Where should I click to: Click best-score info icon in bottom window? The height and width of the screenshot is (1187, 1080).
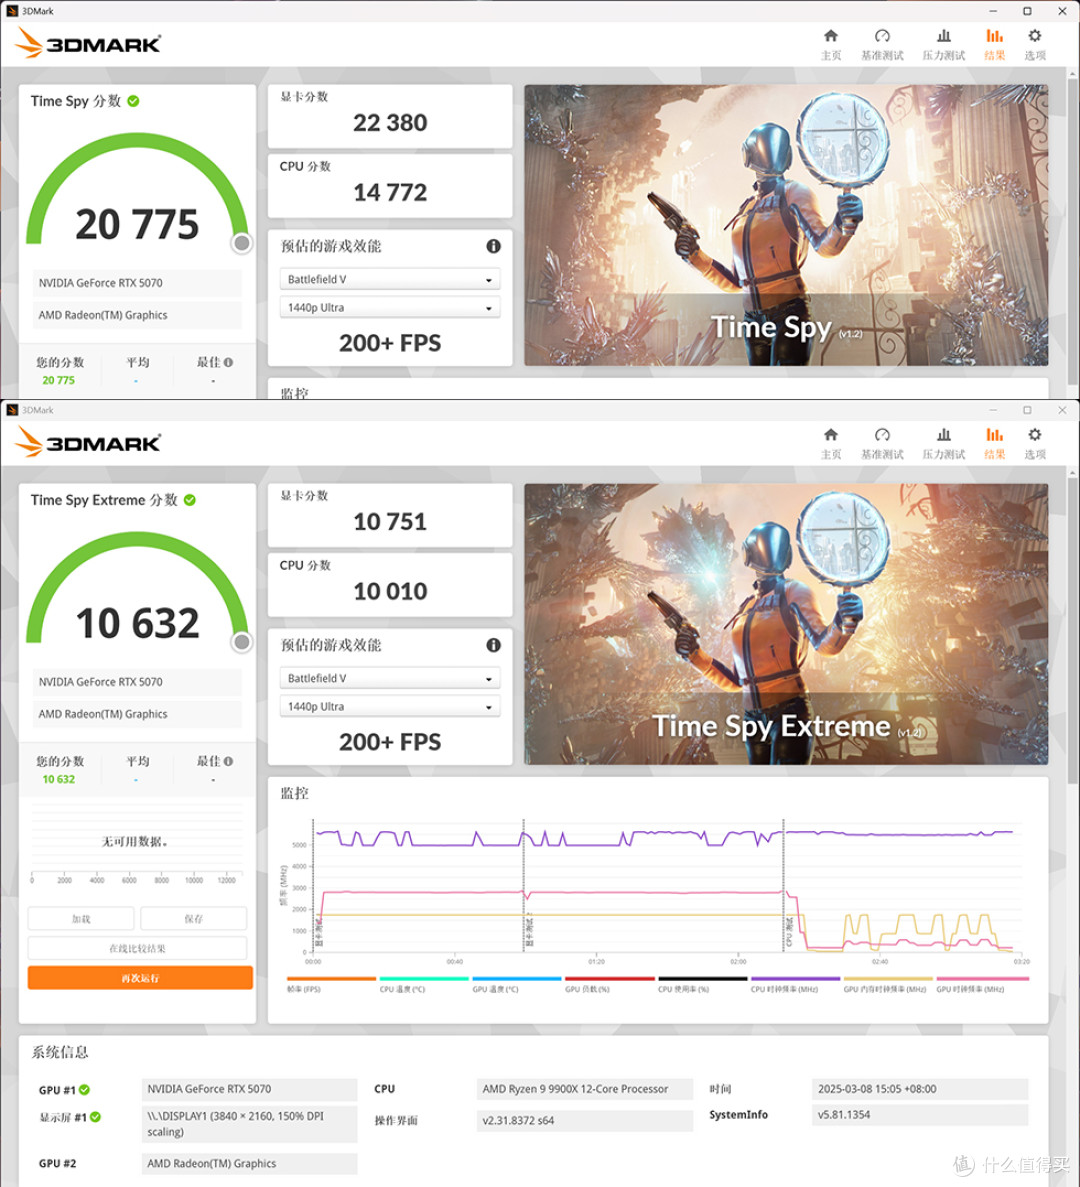tap(229, 761)
